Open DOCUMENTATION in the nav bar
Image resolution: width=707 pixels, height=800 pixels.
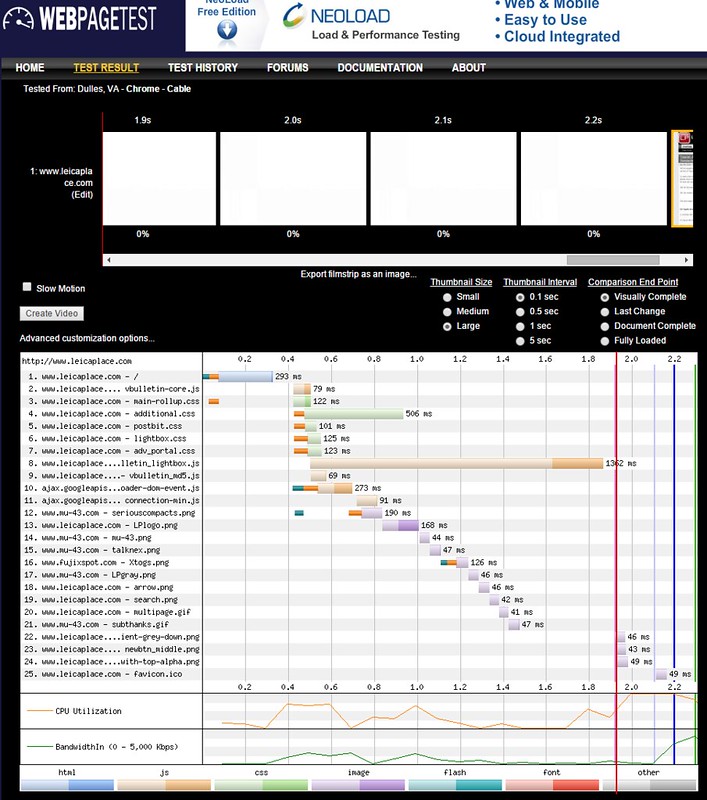point(380,67)
